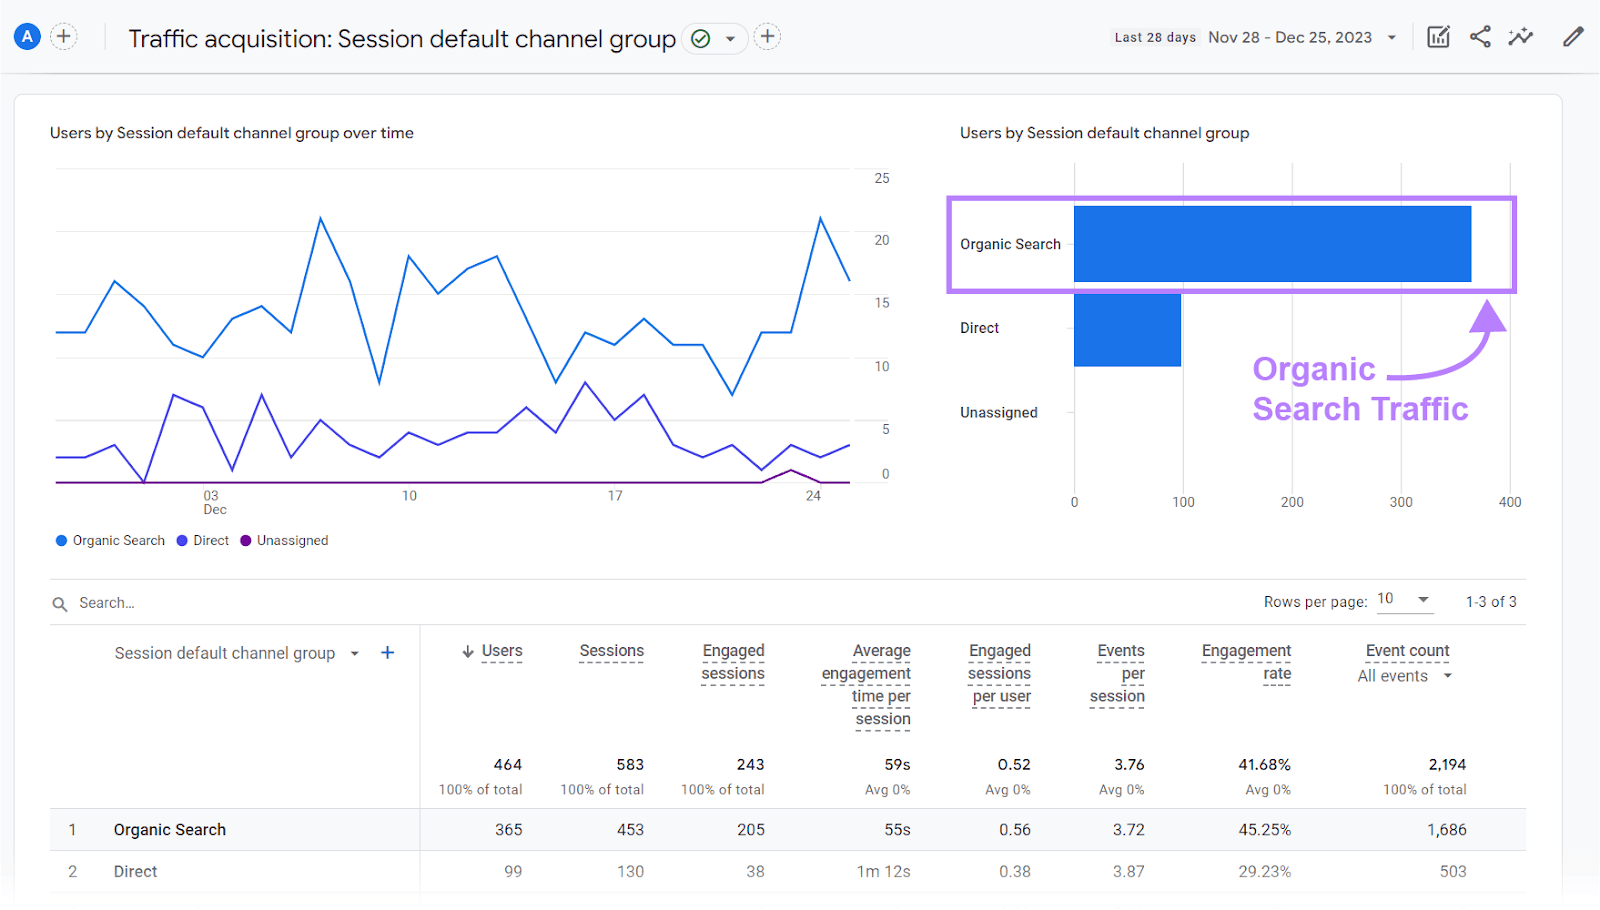Click the Direct event count value 503
The image size is (1600, 910).
(x=1453, y=872)
